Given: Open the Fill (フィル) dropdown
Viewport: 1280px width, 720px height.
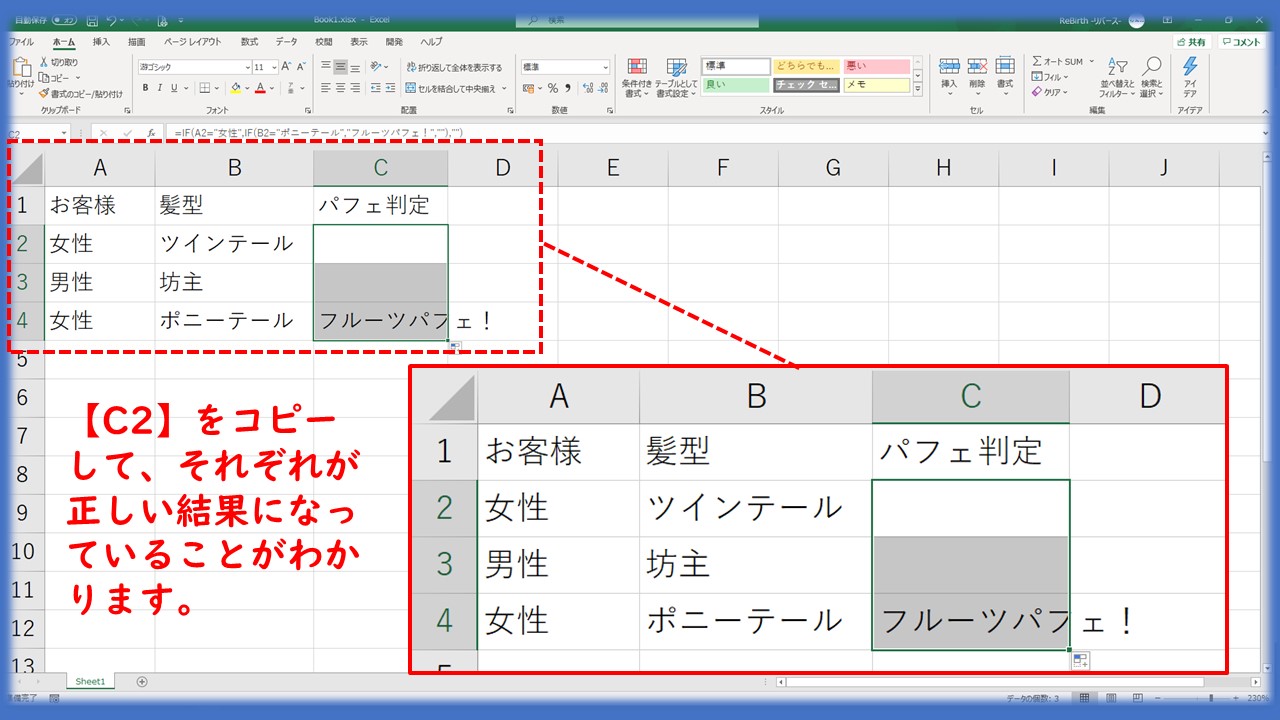Looking at the screenshot, I should point(1050,77).
